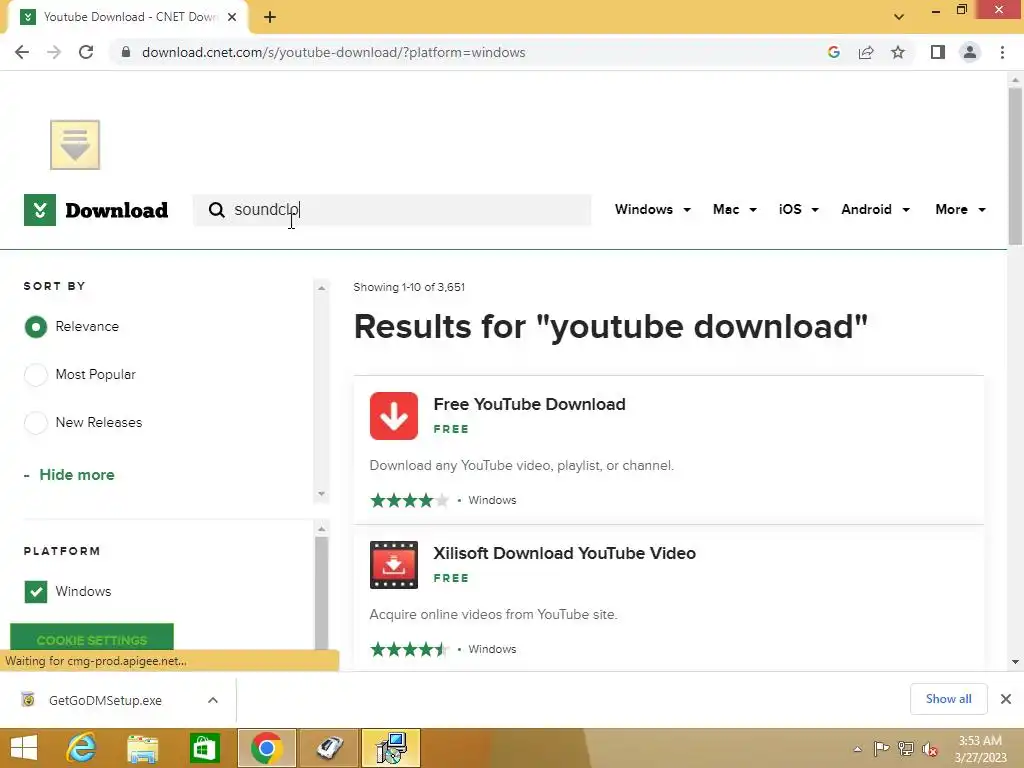This screenshot has height=768, width=1024.
Task: Click the Download site title text
Action: click(116, 210)
